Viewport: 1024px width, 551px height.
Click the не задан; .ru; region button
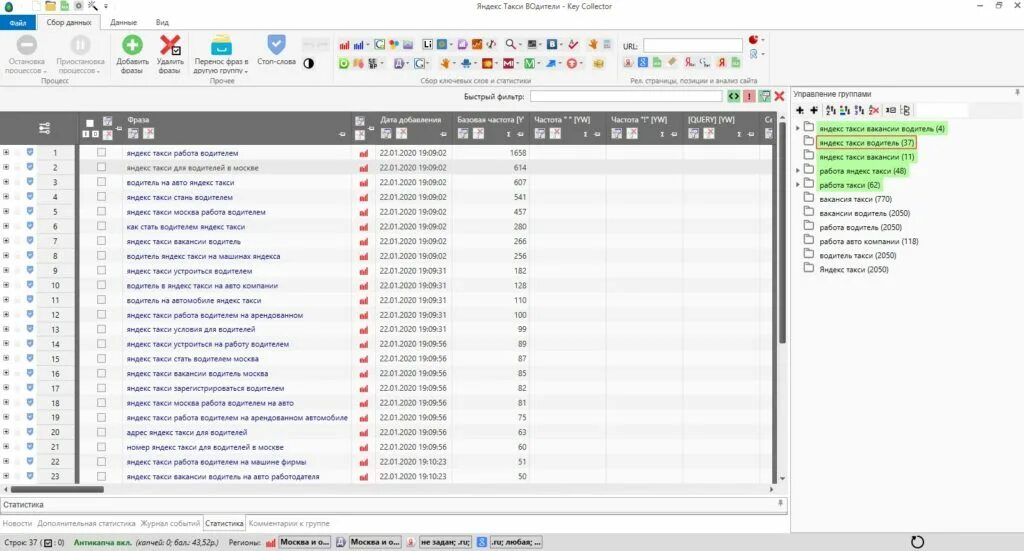[x=445, y=542]
